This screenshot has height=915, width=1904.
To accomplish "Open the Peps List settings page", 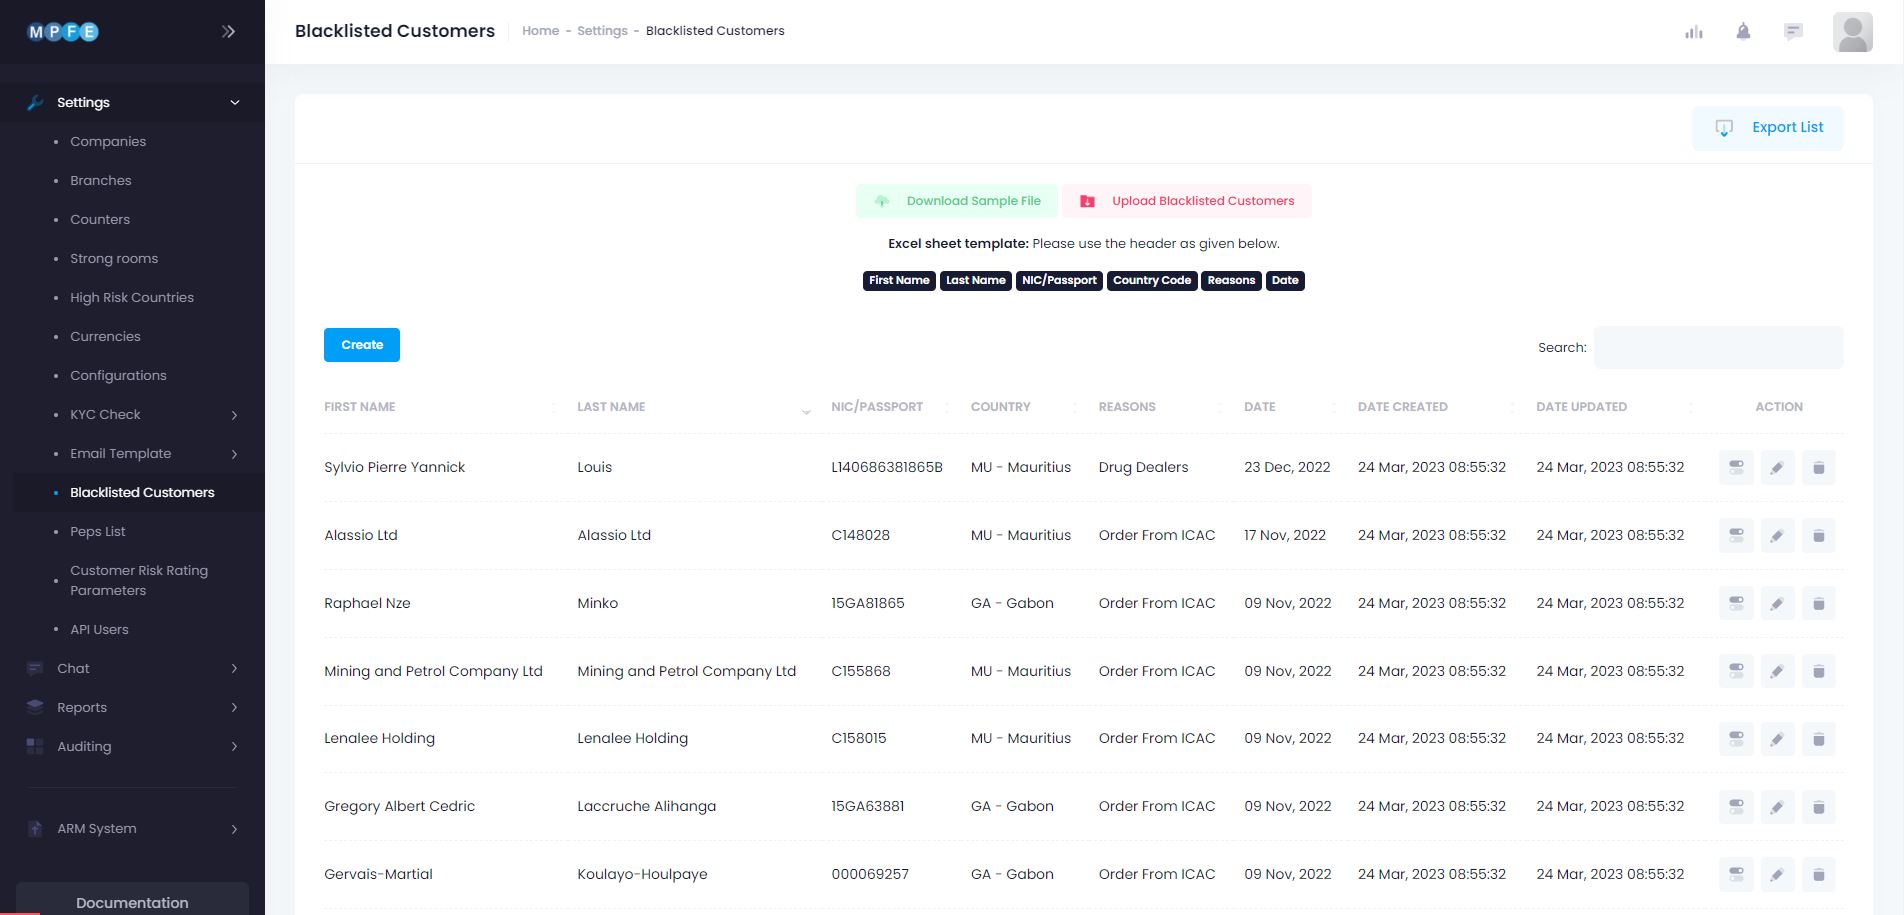I will tap(97, 532).
